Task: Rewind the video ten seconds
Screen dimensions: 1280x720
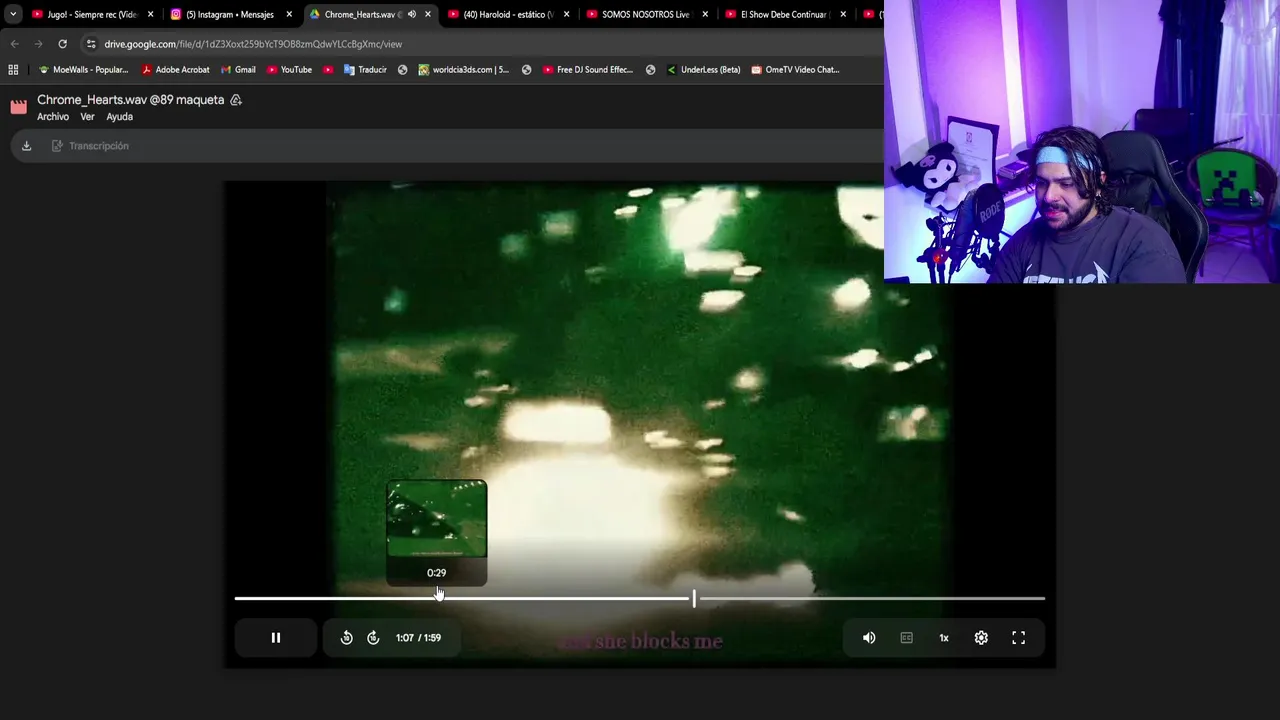Action: 346,638
